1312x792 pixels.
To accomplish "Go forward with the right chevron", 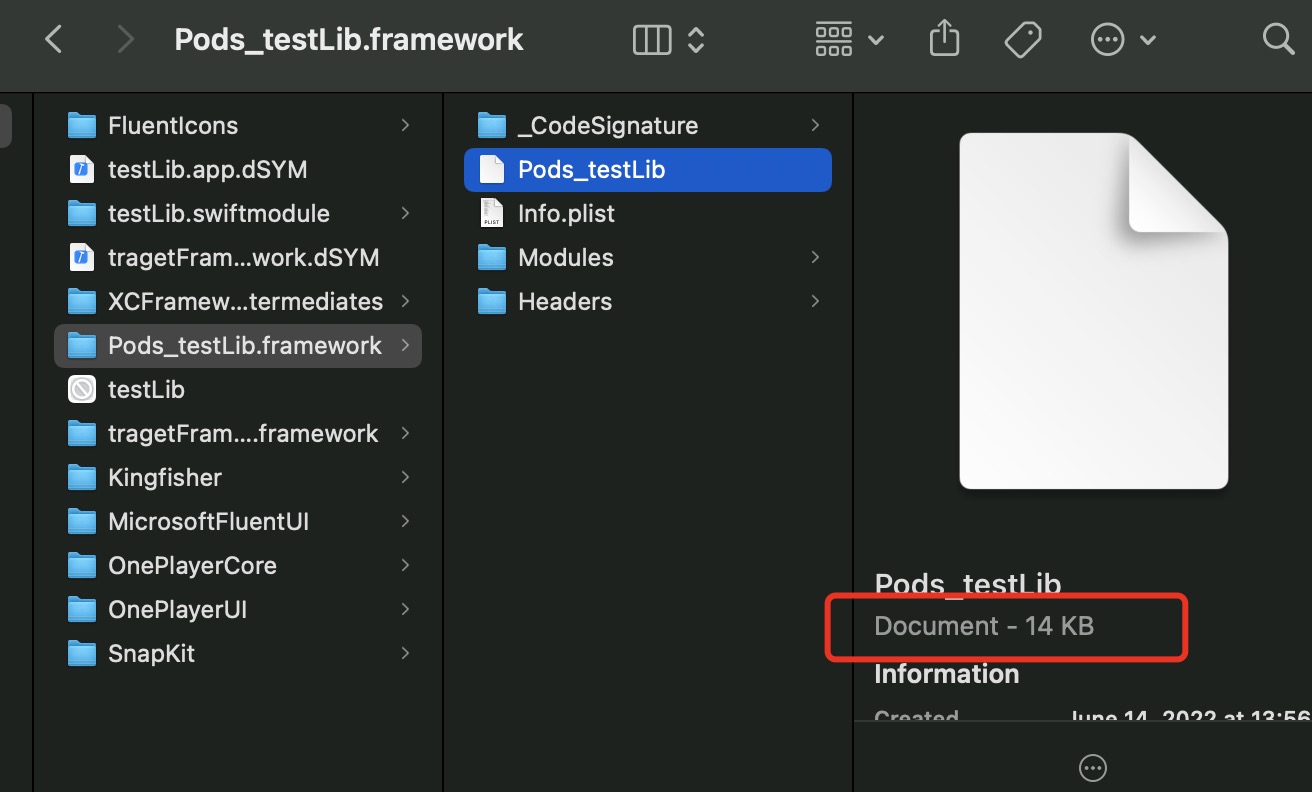I will [125, 40].
